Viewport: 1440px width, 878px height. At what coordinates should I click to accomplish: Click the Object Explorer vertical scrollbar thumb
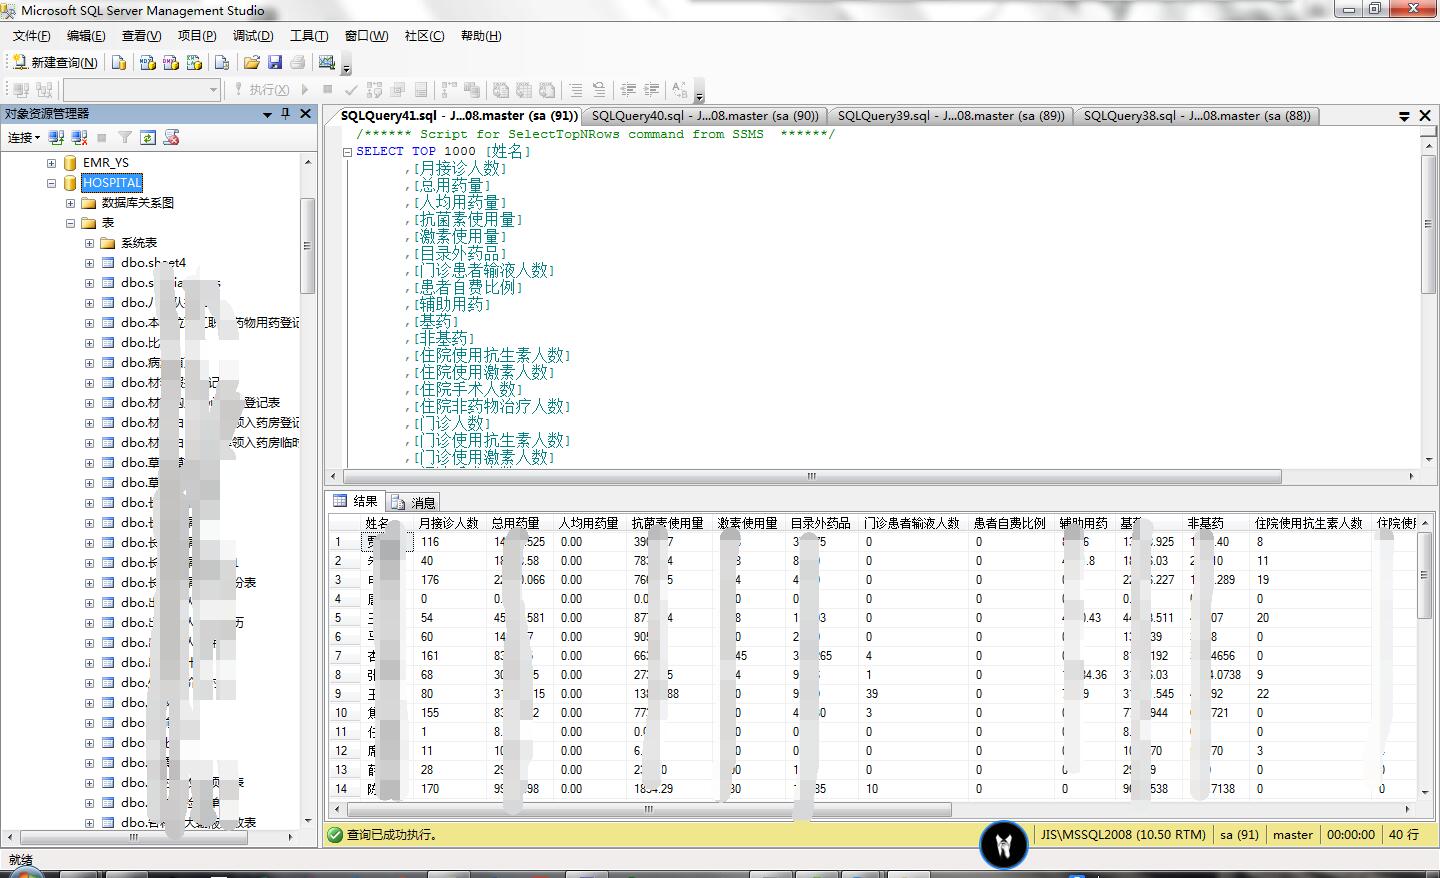tap(308, 245)
